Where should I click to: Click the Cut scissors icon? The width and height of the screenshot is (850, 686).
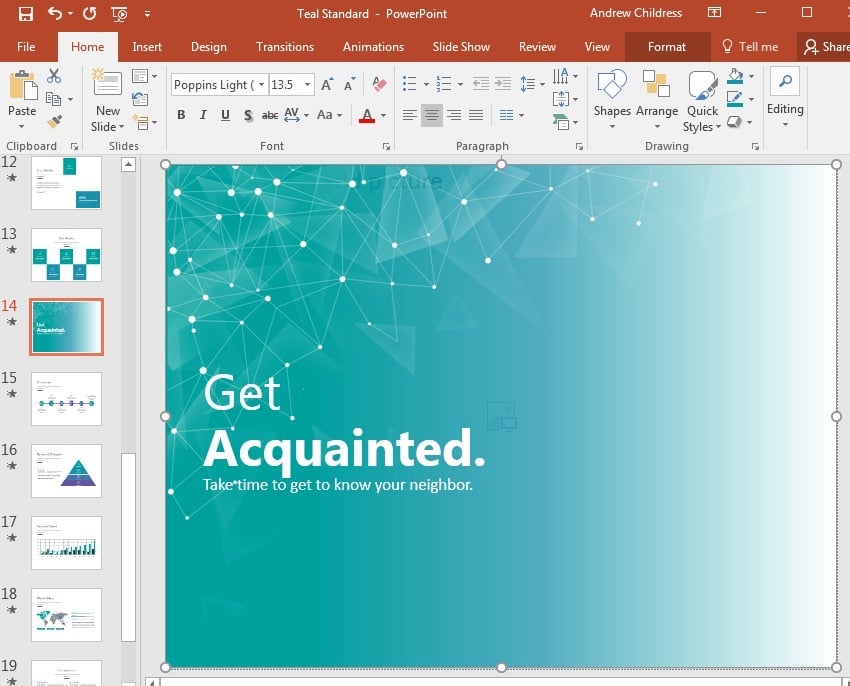click(54, 77)
